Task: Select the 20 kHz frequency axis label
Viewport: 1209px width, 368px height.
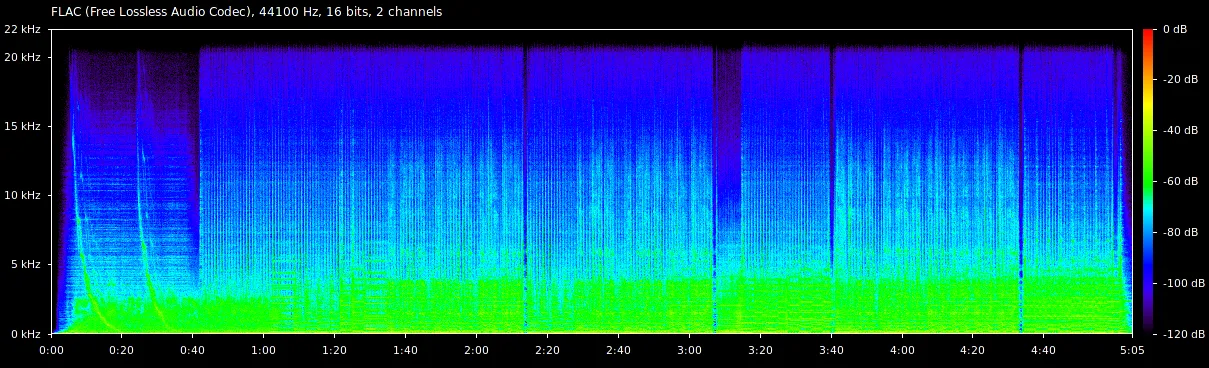Action: click(23, 57)
